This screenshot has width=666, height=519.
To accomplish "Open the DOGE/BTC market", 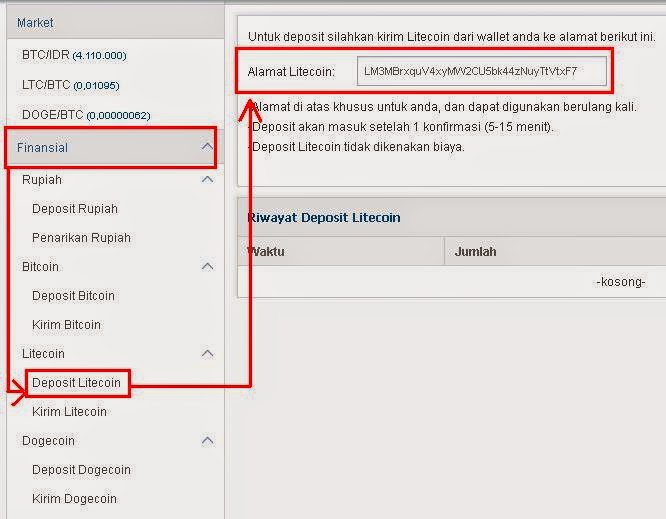I will pos(86,115).
